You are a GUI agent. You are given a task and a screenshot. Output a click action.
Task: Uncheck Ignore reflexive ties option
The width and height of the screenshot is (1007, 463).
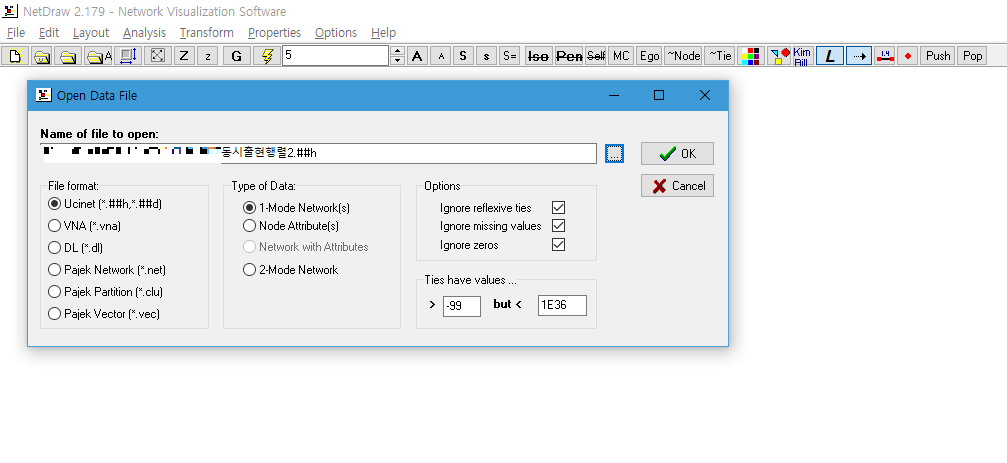pyautogui.click(x=559, y=208)
